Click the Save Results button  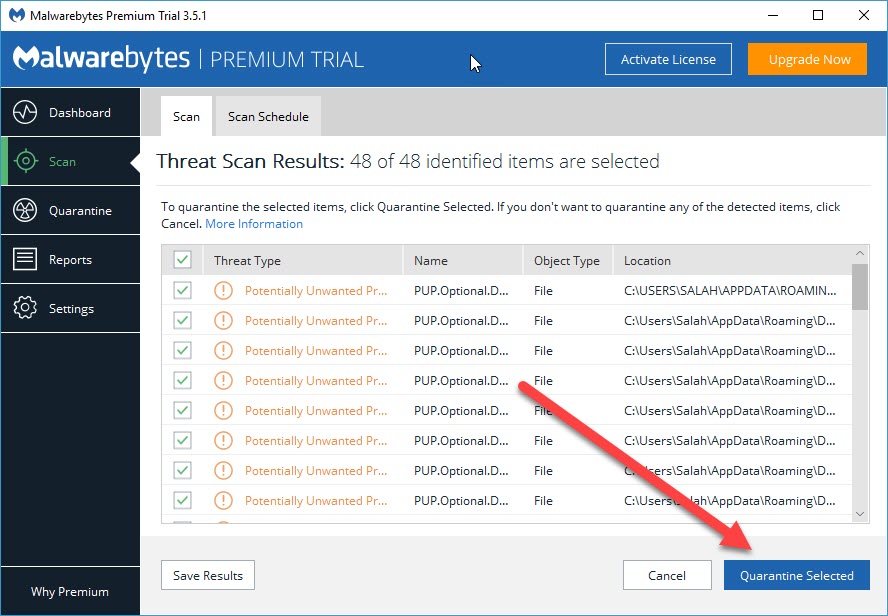coord(208,575)
